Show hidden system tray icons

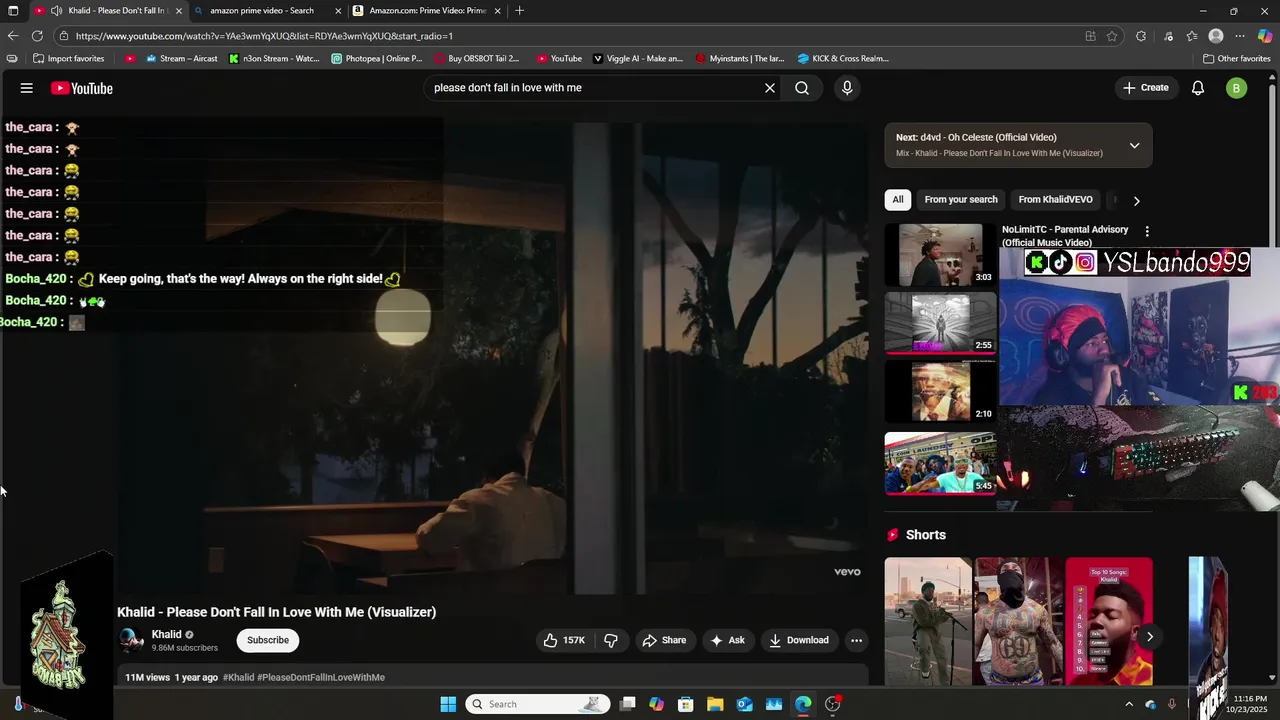click(x=1129, y=704)
